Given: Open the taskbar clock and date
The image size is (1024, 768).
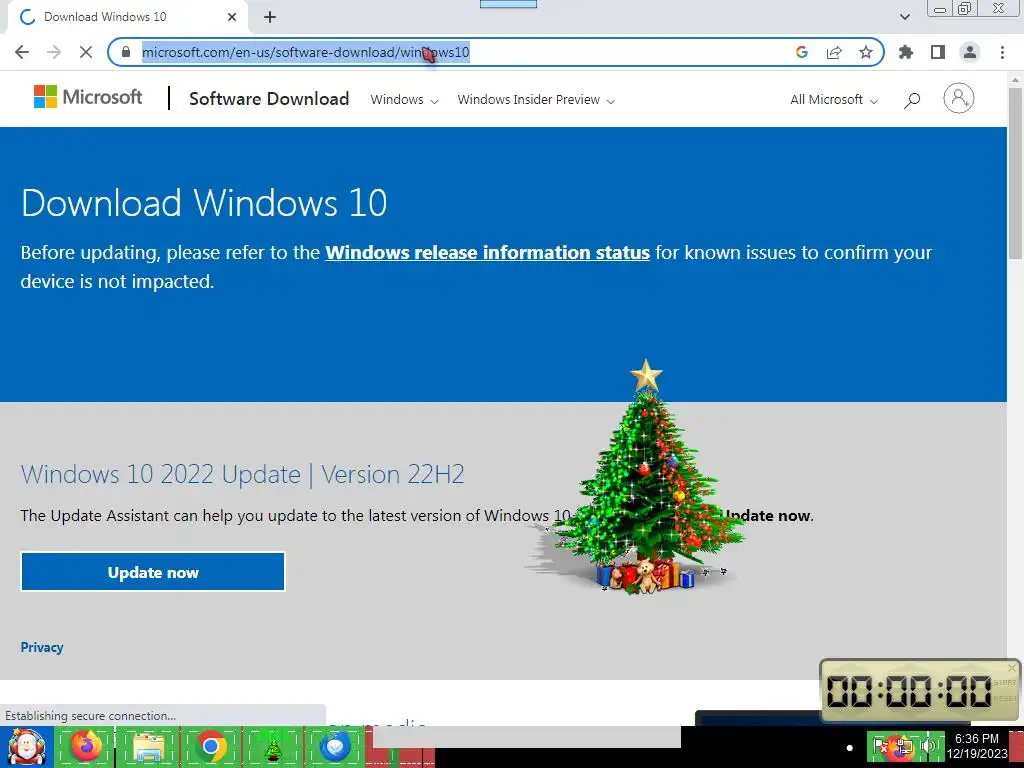Looking at the screenshot, I should (977, 746).
